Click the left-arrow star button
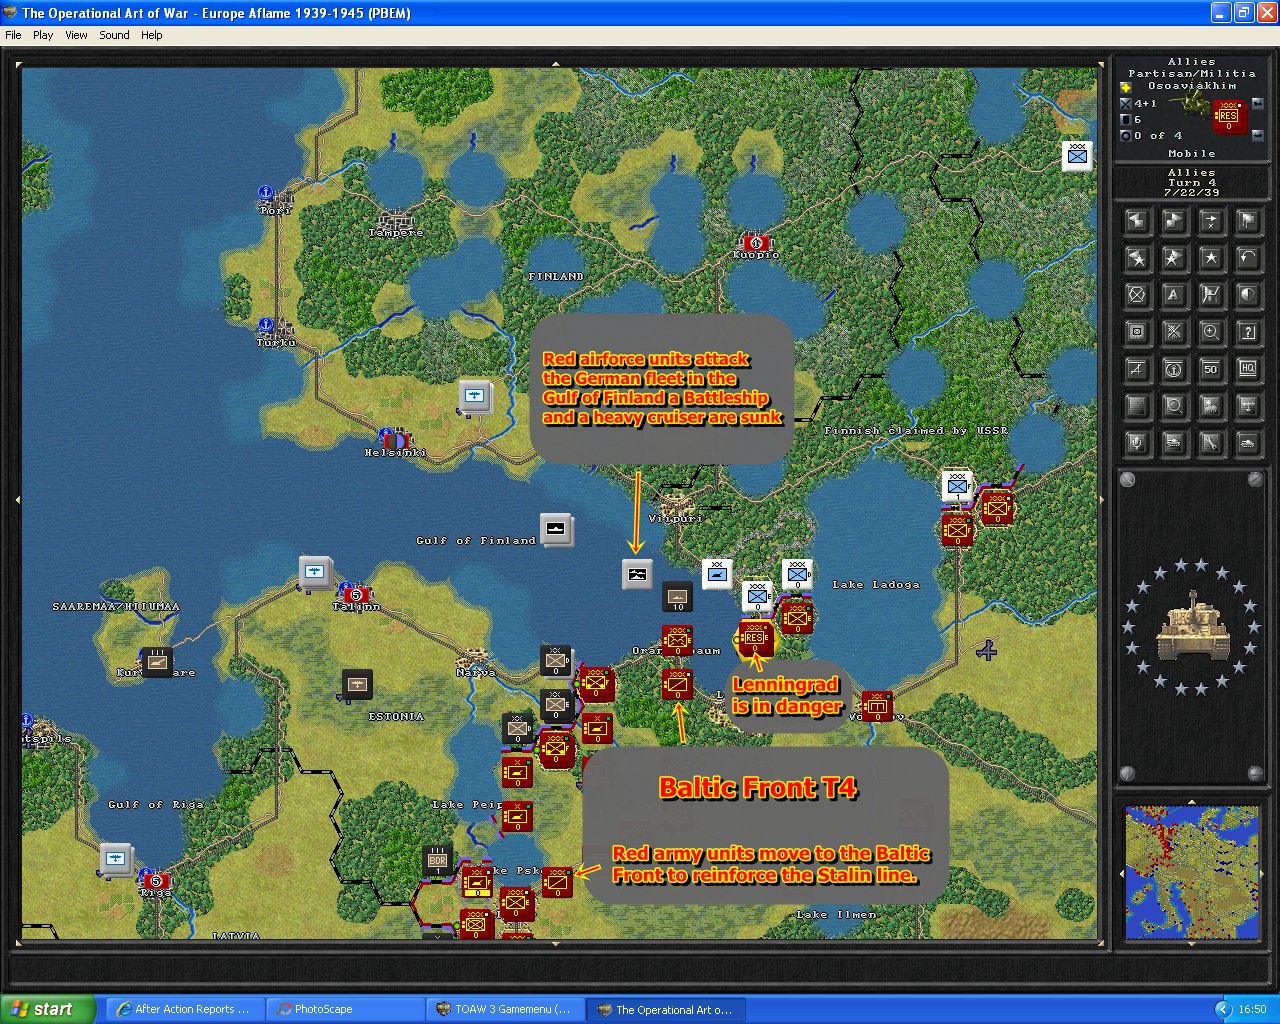 coord(1137,258)
